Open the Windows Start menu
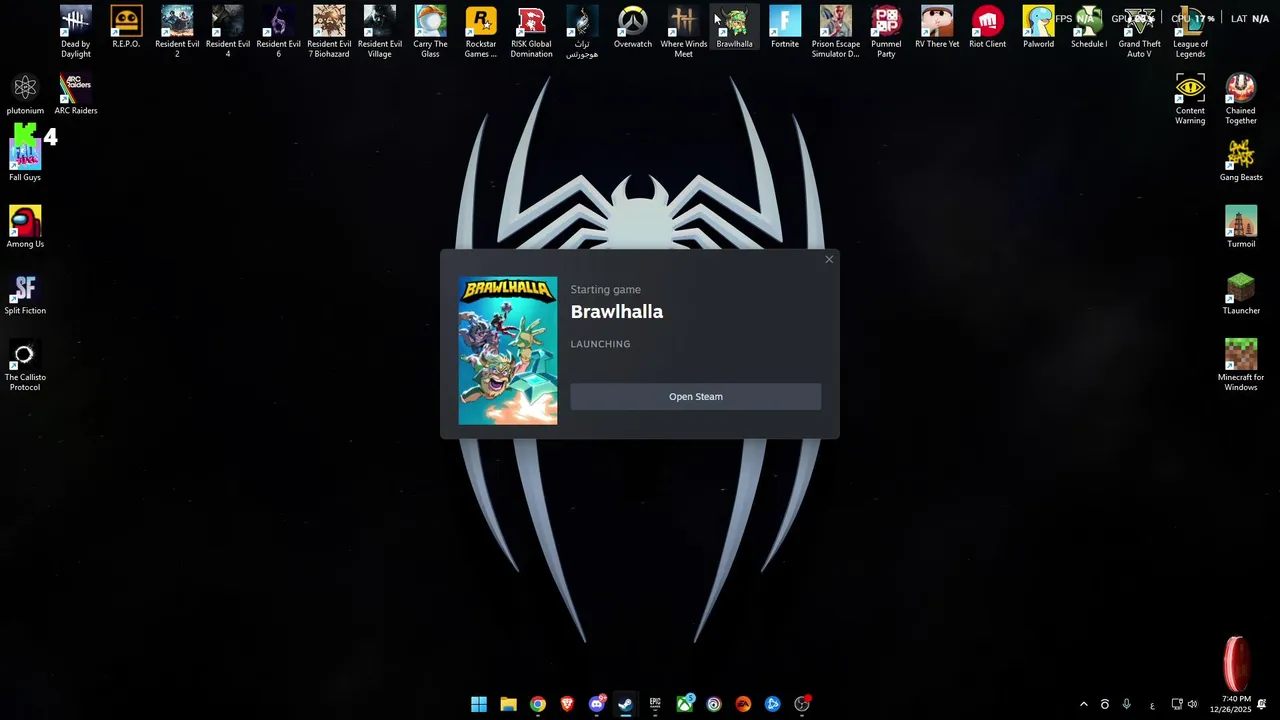 coord(479,704)
